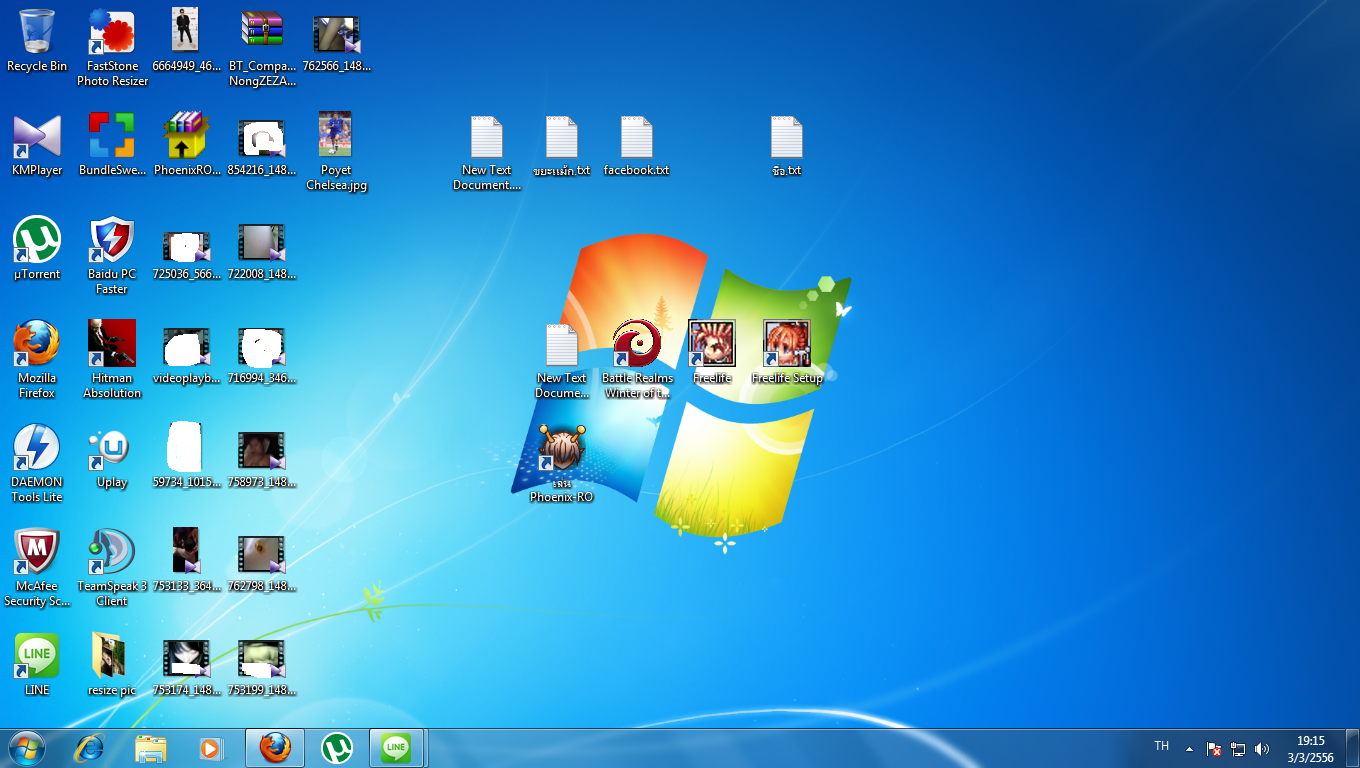Select the Mozilla Firefox desktop shortcut
The image size is (1360, 768).
click(37, 360)
